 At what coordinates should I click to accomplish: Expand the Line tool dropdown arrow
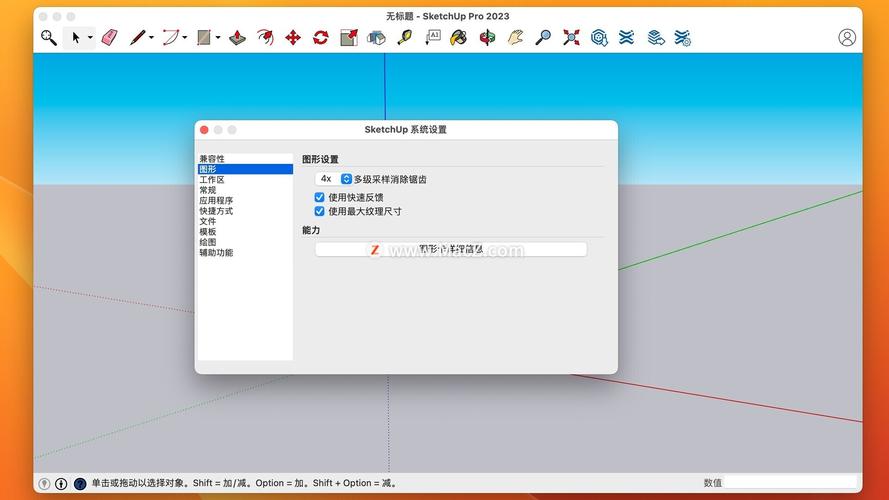[151, 38]
